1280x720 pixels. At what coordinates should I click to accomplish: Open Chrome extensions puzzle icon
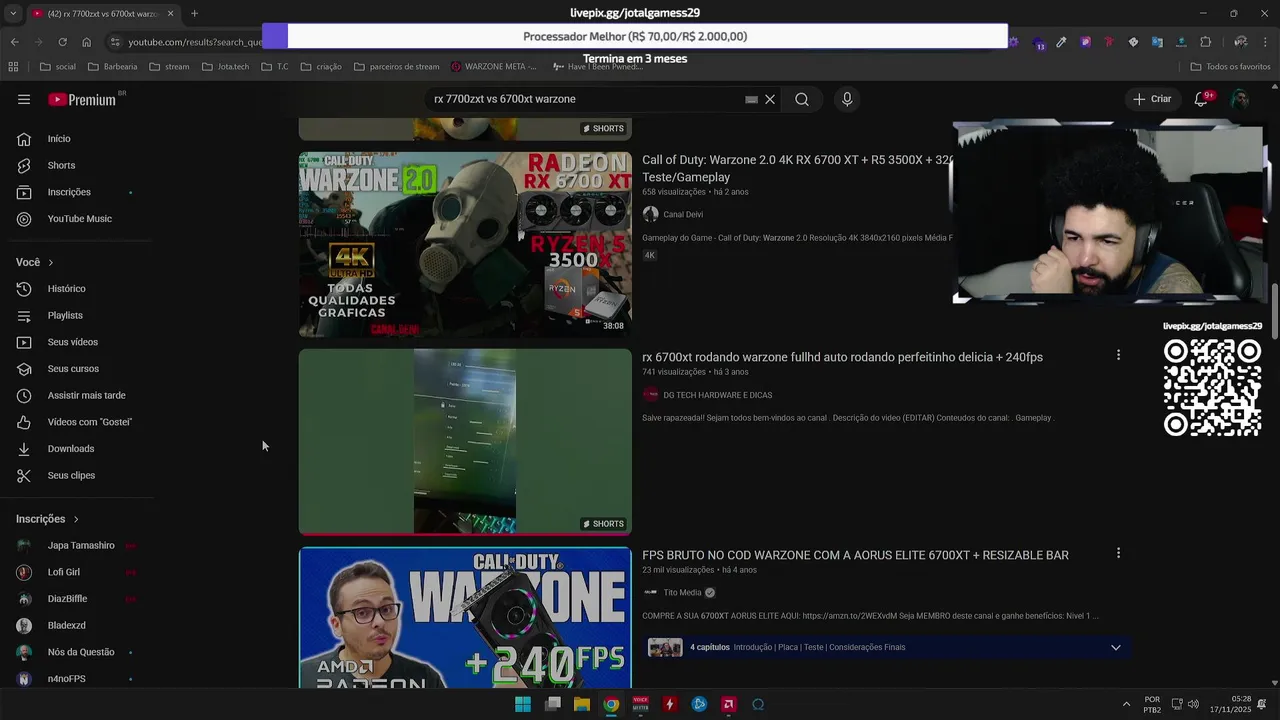tap(1205, 42)
